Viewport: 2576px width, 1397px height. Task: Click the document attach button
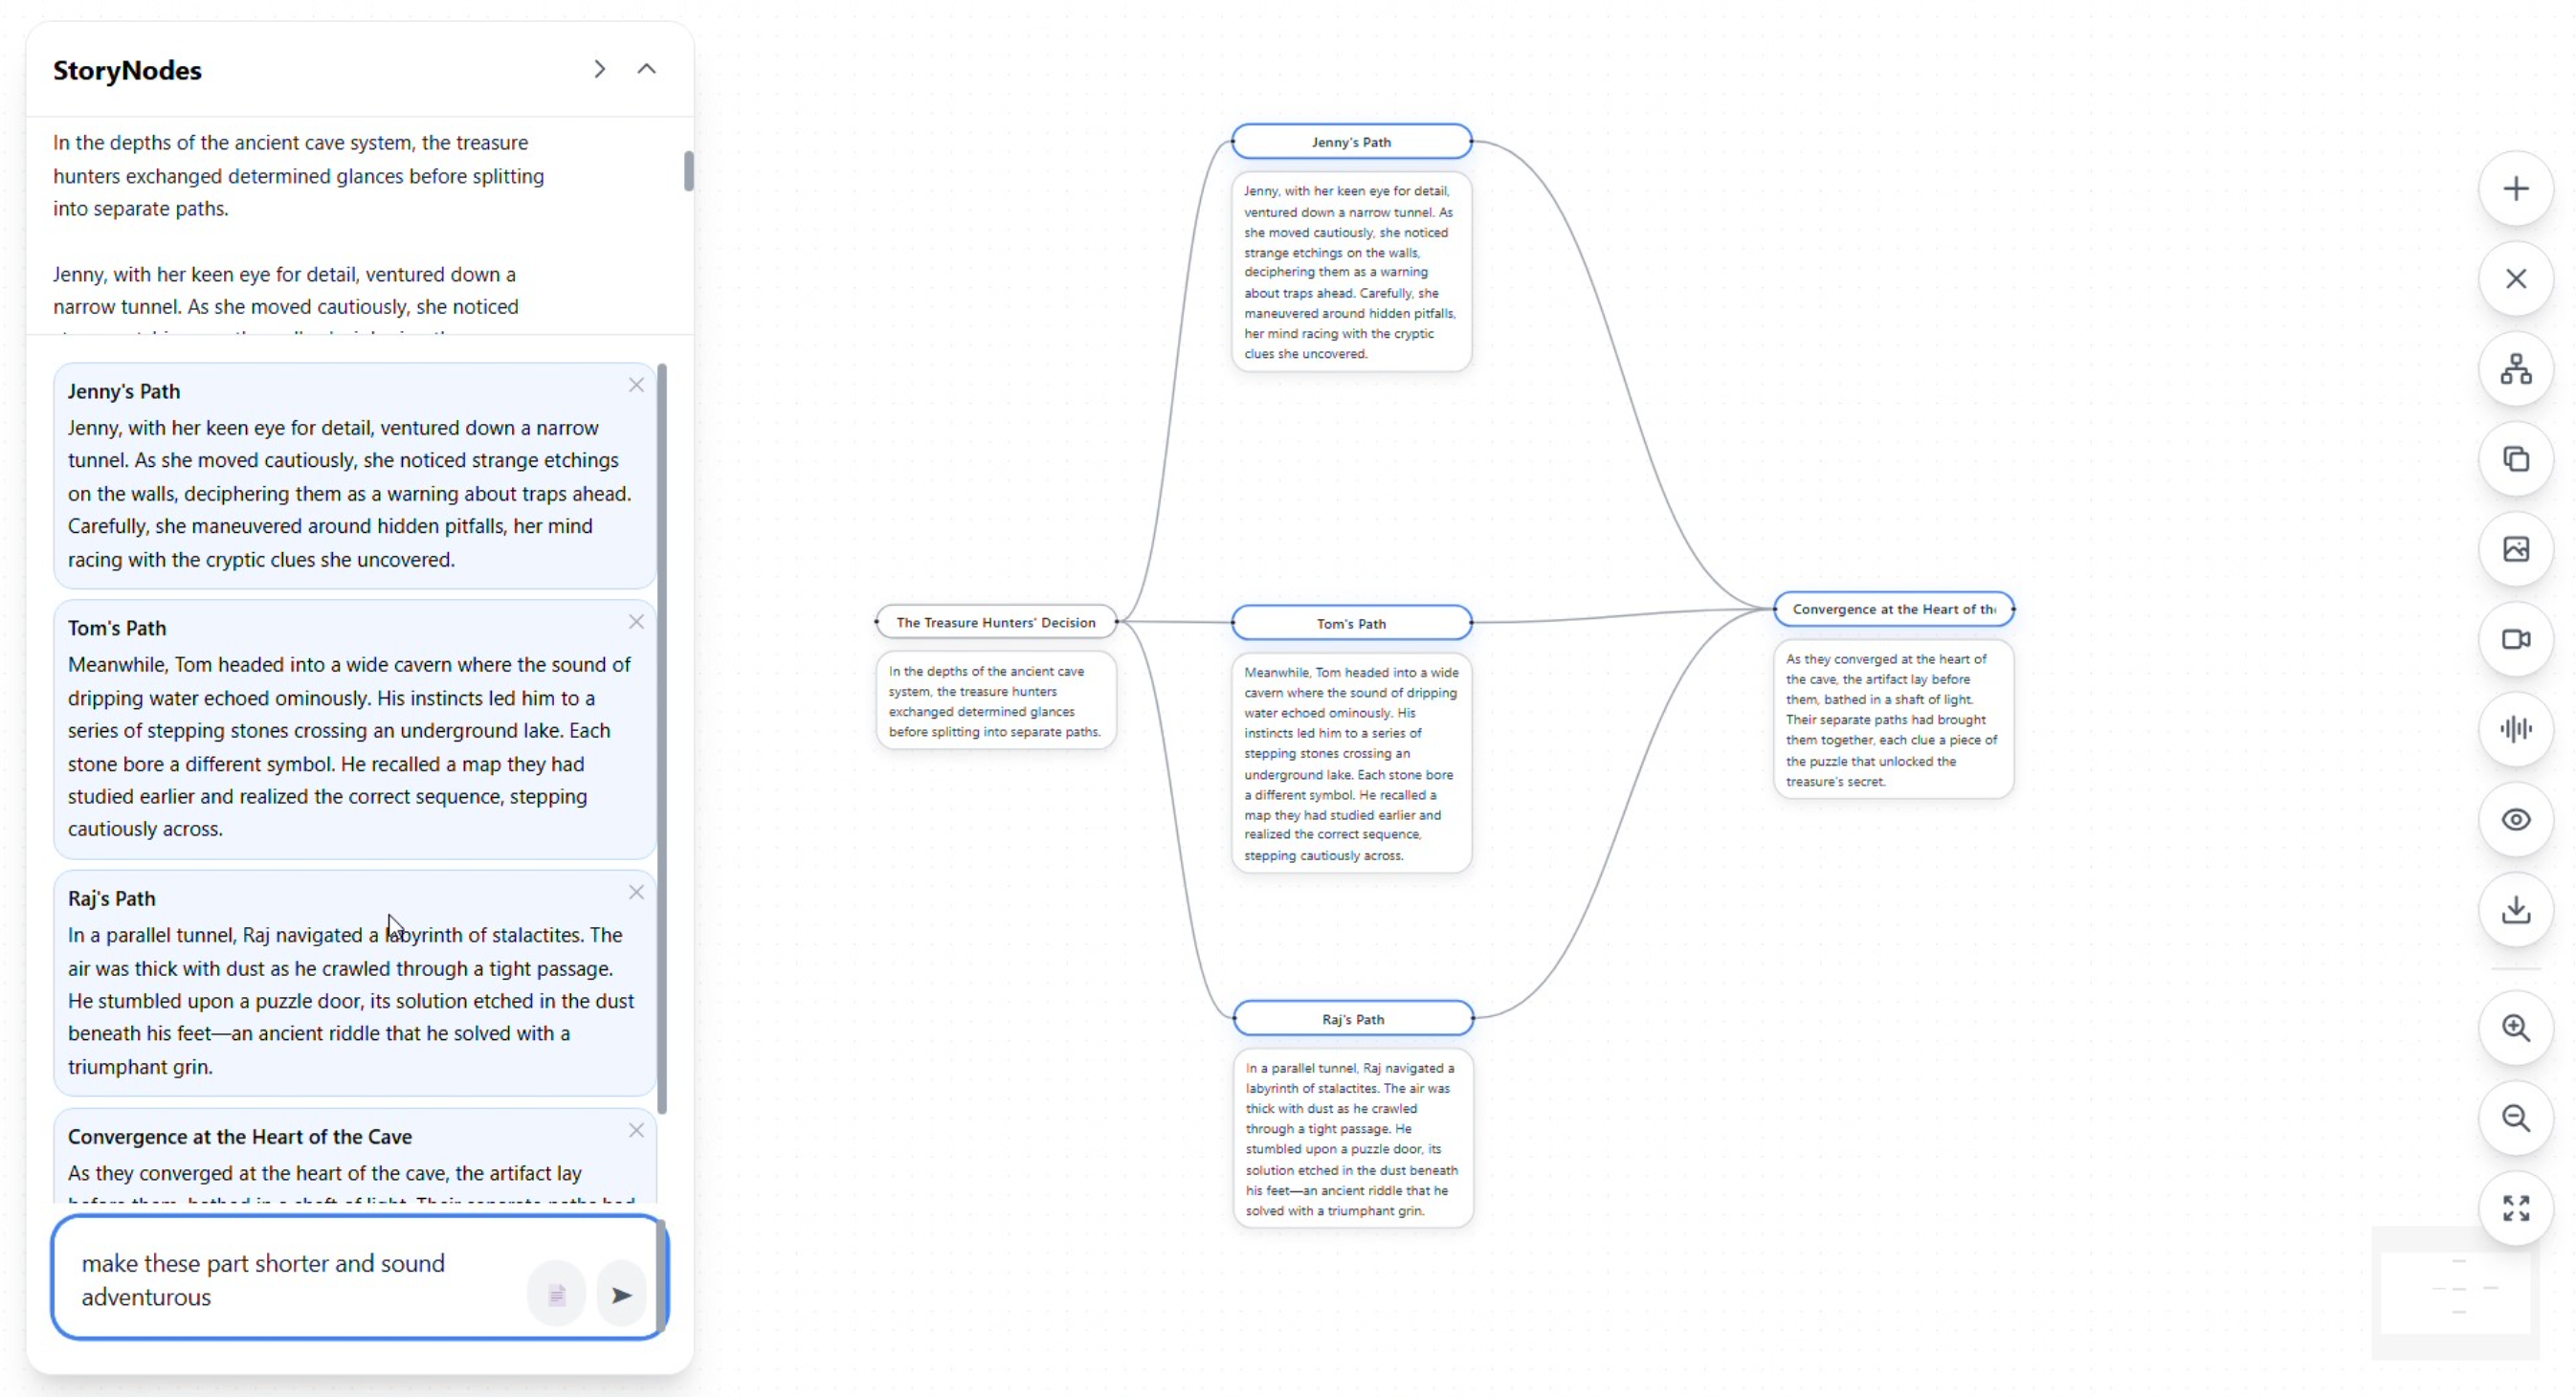(556, 1295)
